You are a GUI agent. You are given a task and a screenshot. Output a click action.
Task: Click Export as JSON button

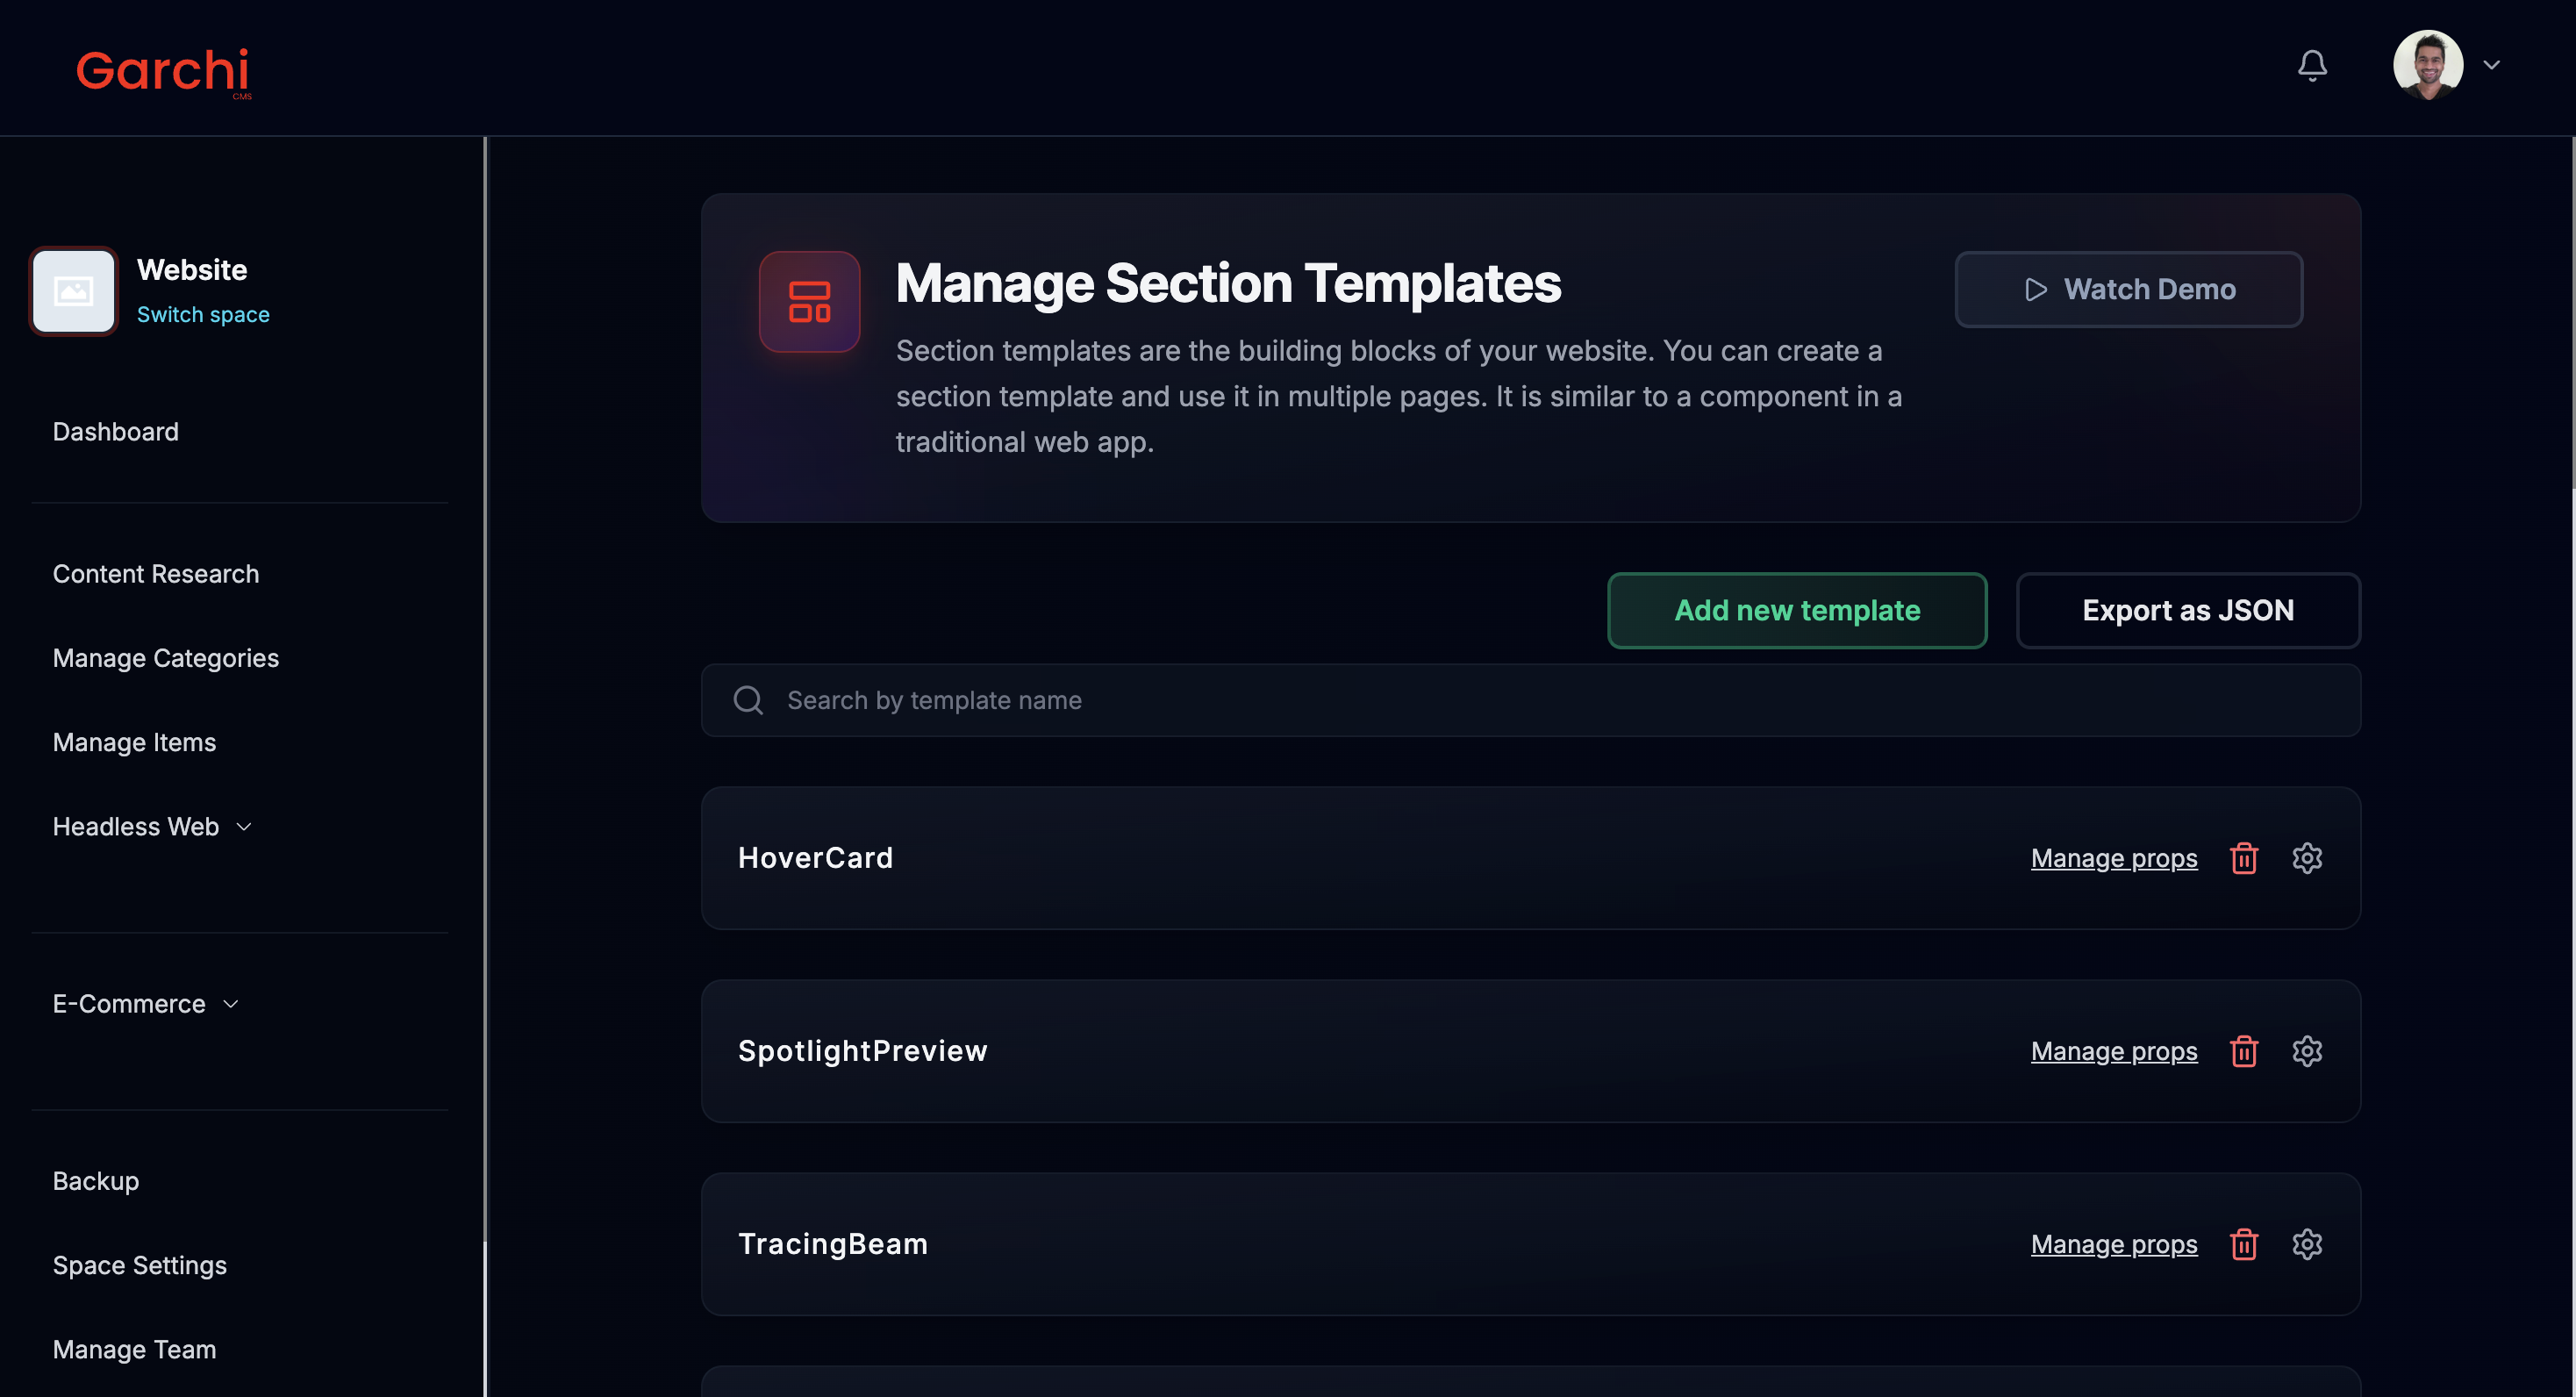2187,610
